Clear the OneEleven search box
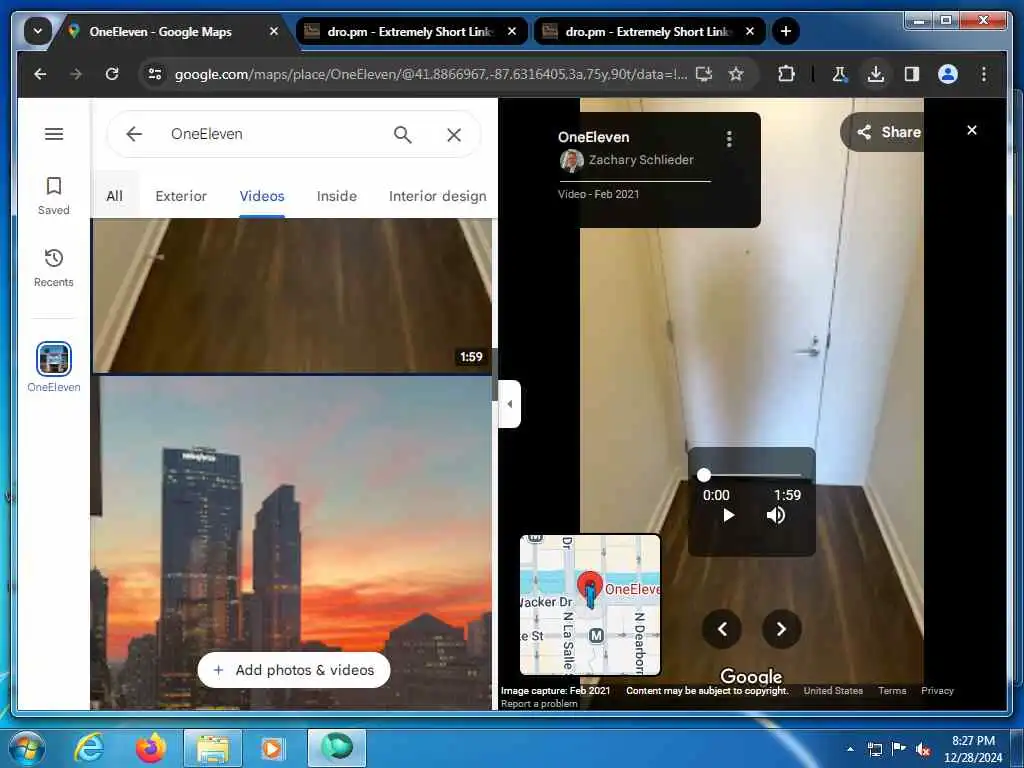This screenshot has height=768, width=1024. pos(454,135)
